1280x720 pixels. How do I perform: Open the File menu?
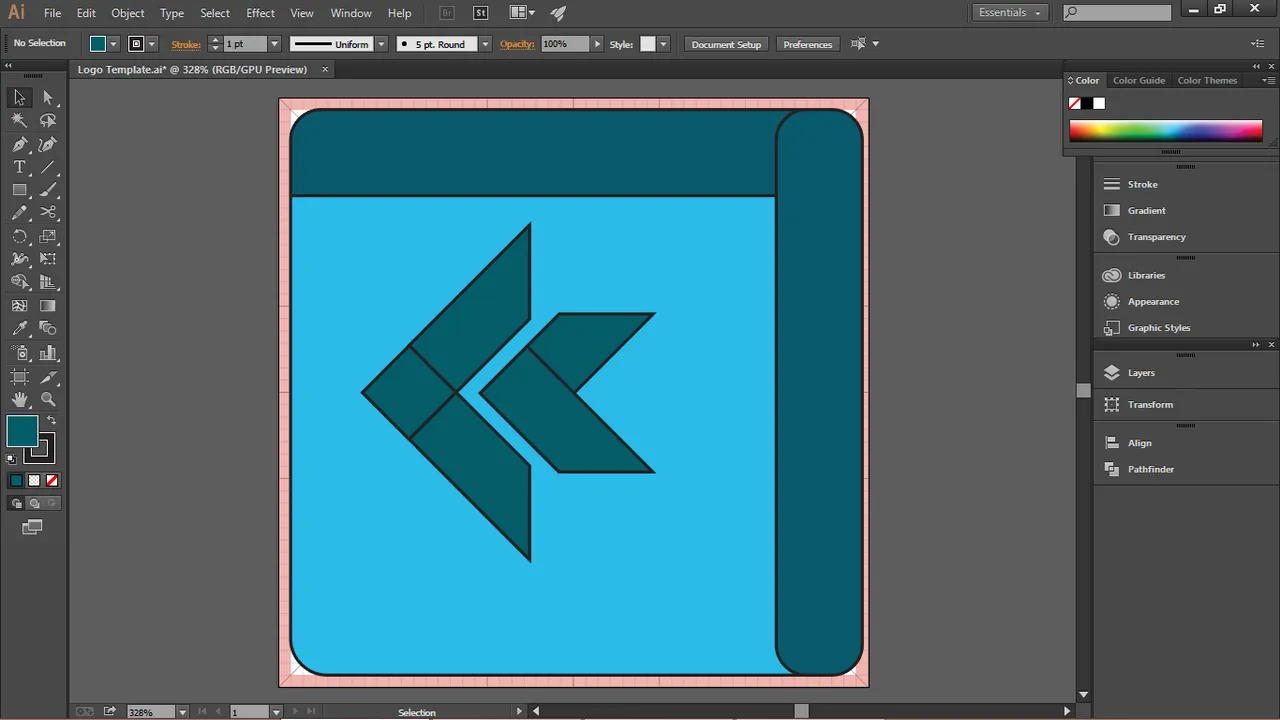(x=52, y=13)
